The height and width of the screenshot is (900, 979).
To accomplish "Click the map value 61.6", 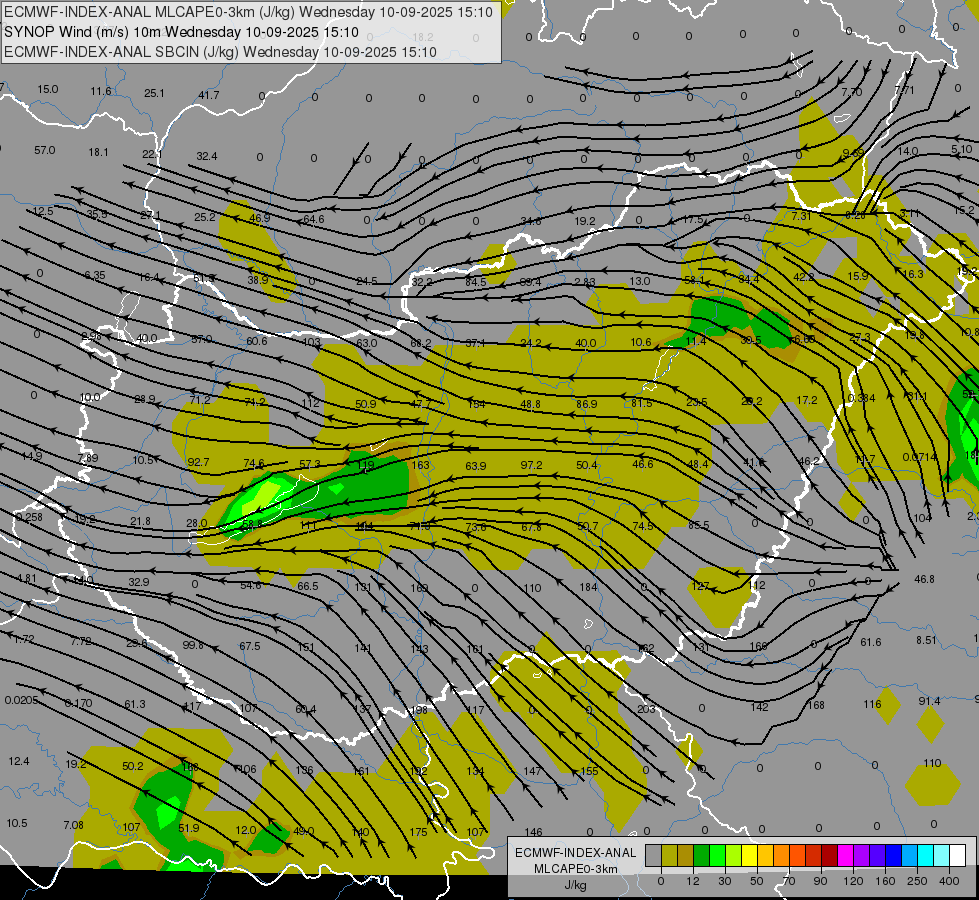I will click(870, 642).
